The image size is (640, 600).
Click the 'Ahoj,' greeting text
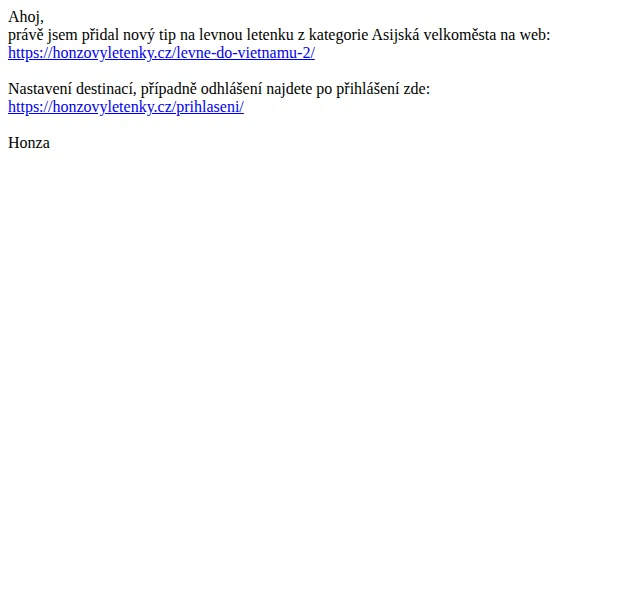[x=26, y=17]
